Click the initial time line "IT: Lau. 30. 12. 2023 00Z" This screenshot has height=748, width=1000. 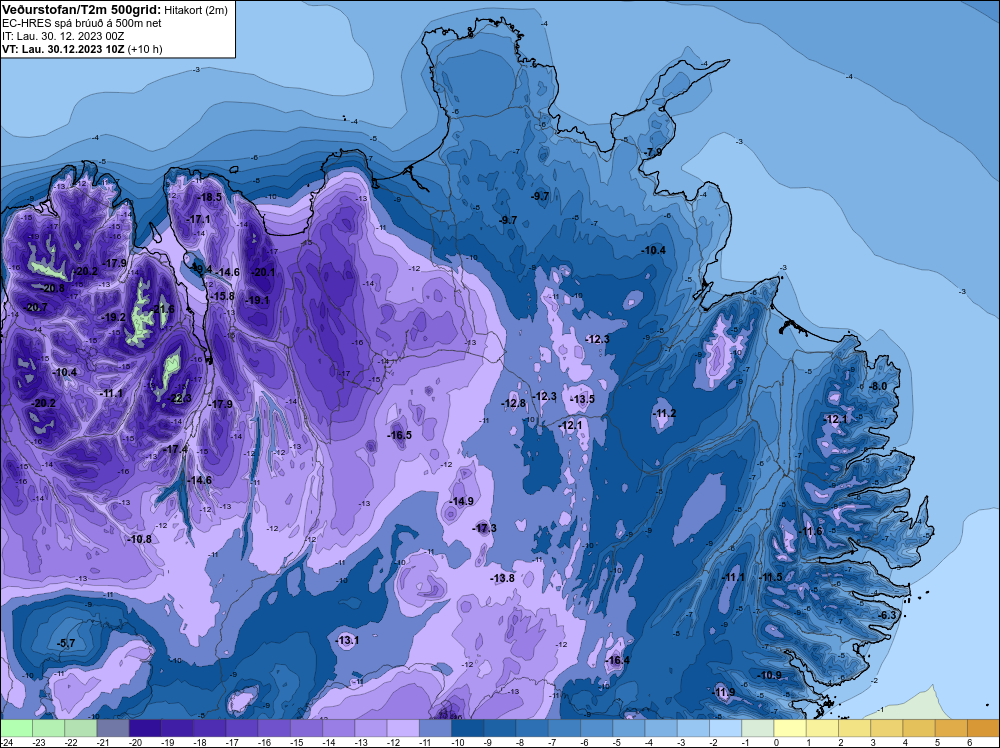[x=63, y=36]
